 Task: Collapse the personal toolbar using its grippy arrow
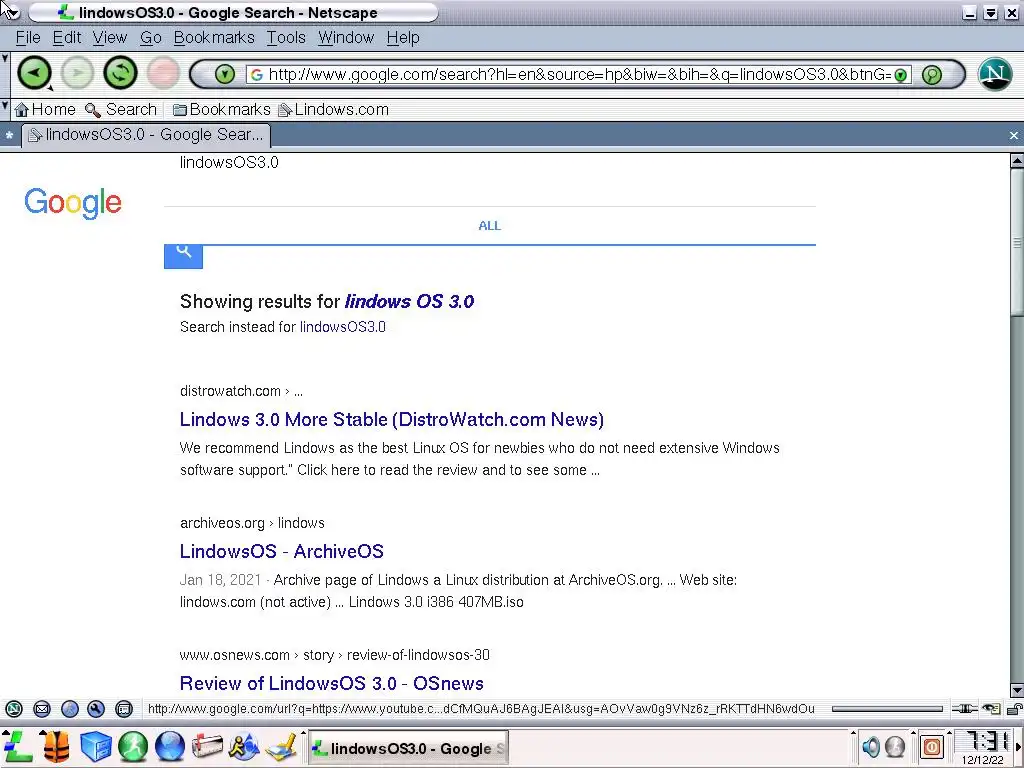5,105
